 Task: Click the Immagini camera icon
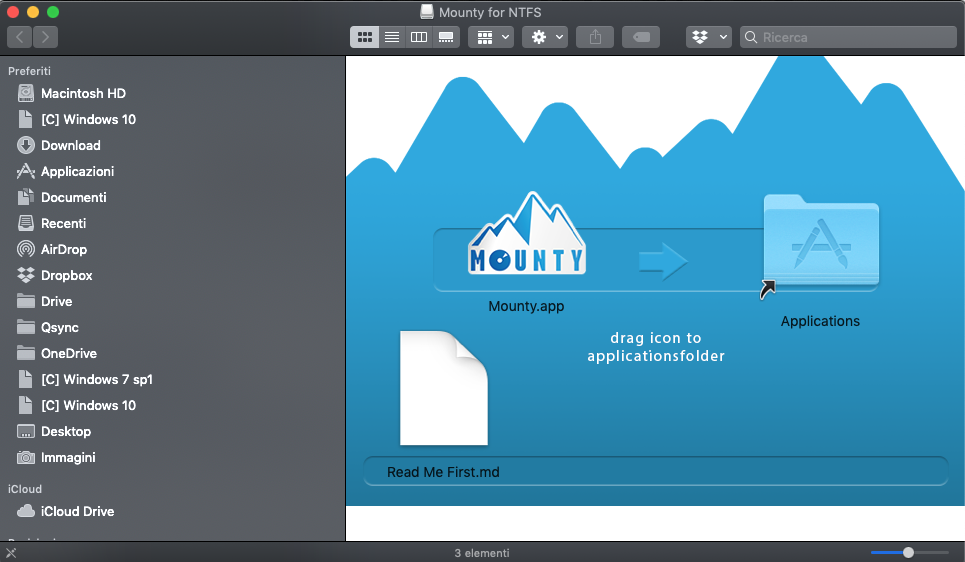[x=26, y=457]
